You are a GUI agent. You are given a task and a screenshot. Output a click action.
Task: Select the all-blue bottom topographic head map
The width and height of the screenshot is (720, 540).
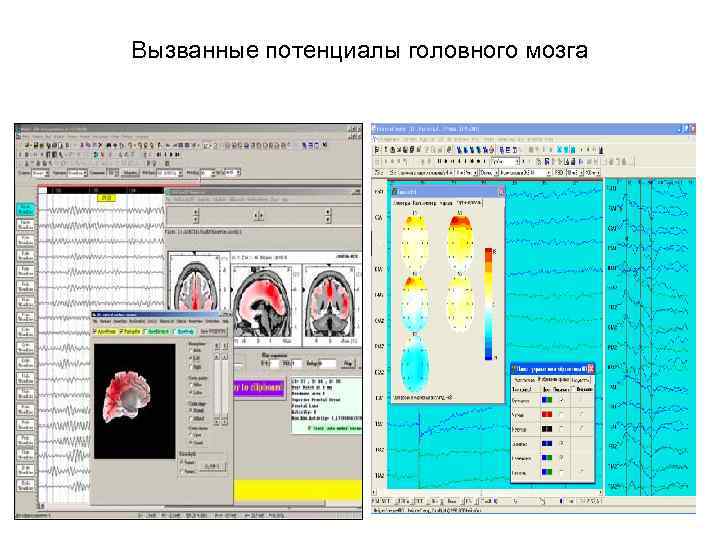click(x=416, y=363)
